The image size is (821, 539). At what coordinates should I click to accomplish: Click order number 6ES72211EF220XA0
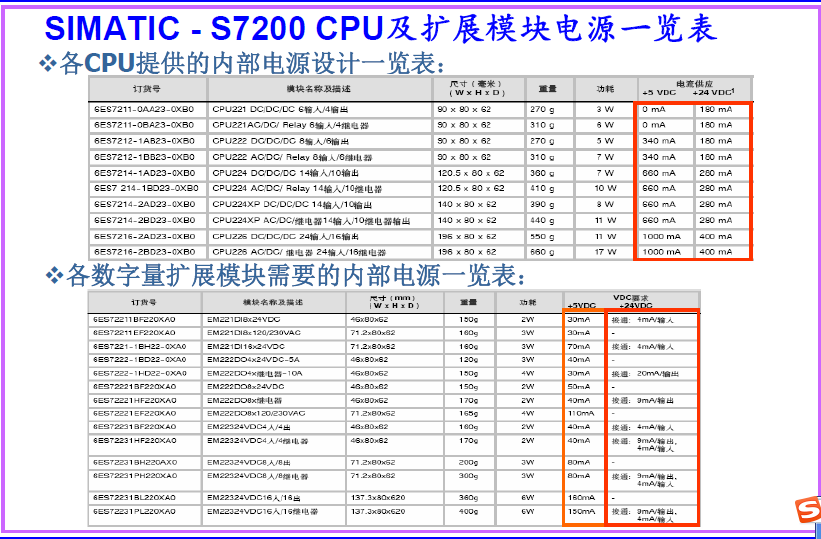point(134,333)
